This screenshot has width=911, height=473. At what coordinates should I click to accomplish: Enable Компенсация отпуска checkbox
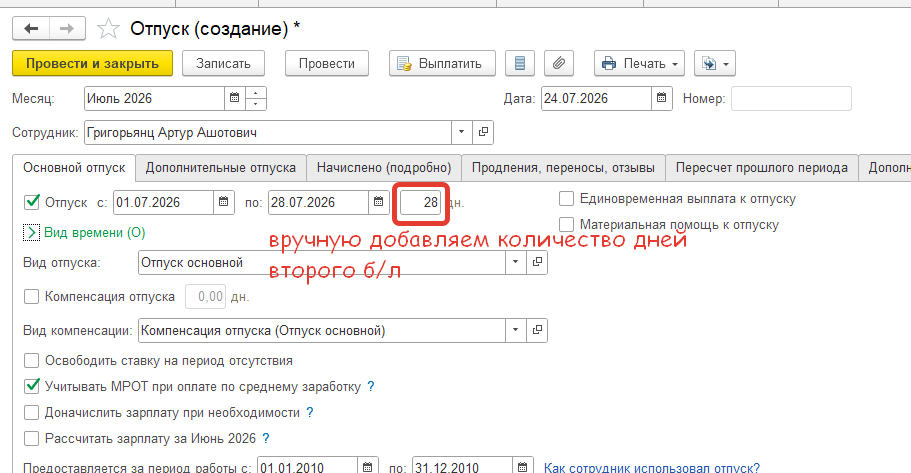[x=31, y=296]
